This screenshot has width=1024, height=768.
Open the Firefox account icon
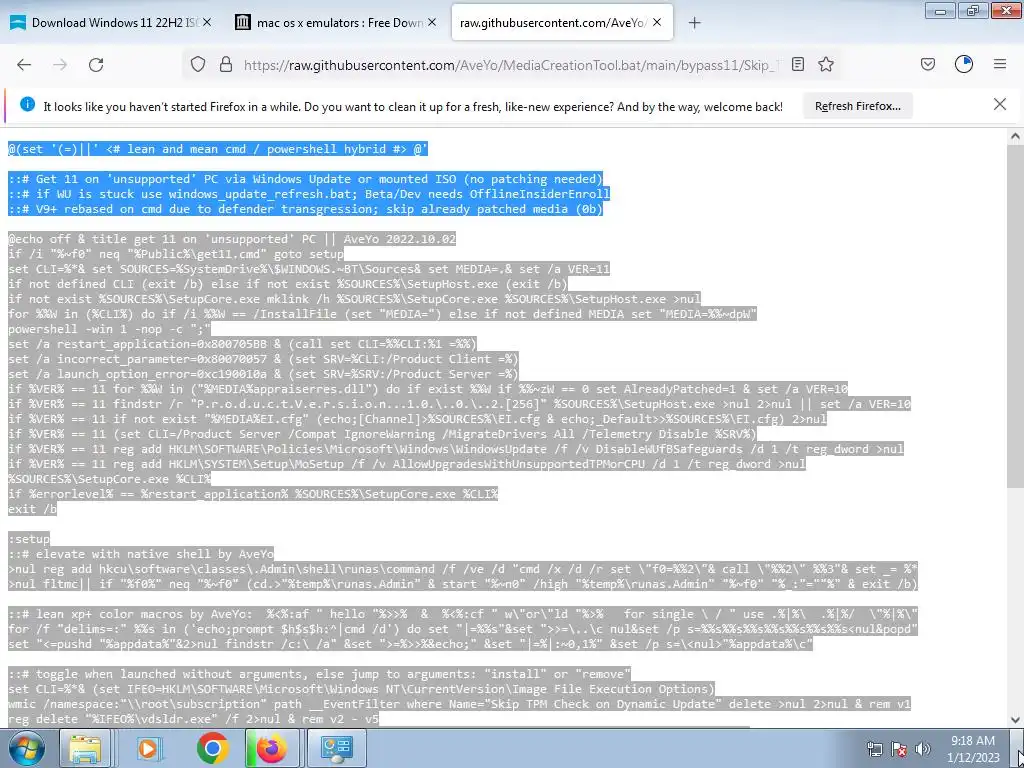pyautogui.click(x=964, y=64)
